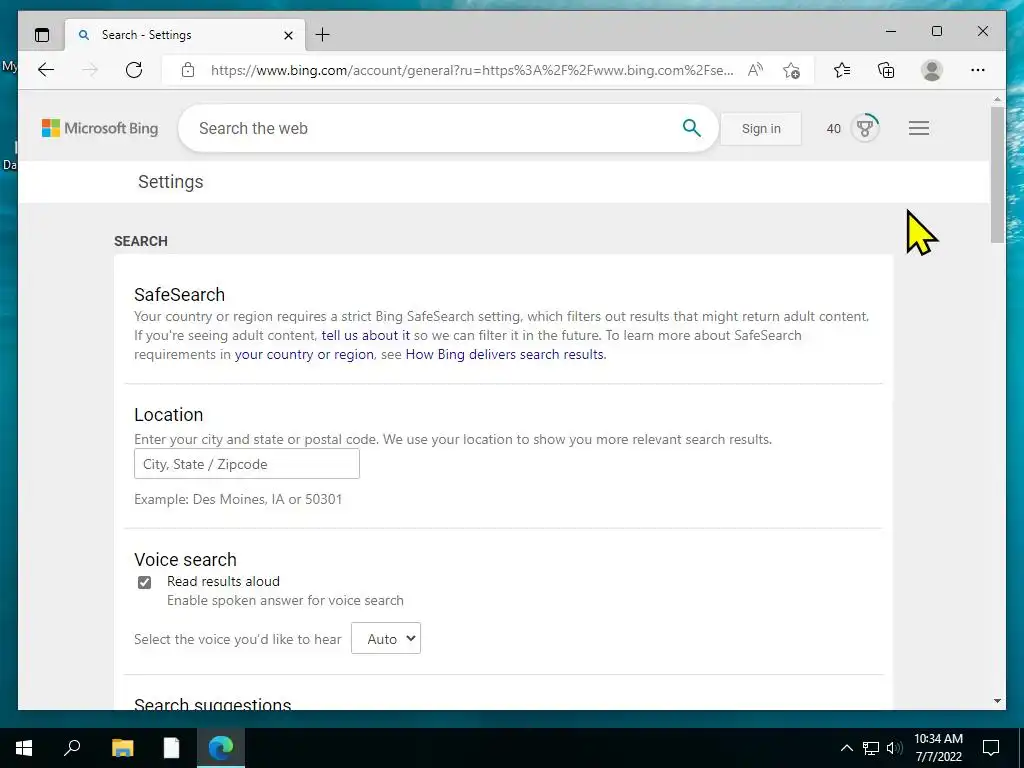Open the Windows Start menu

24,748
